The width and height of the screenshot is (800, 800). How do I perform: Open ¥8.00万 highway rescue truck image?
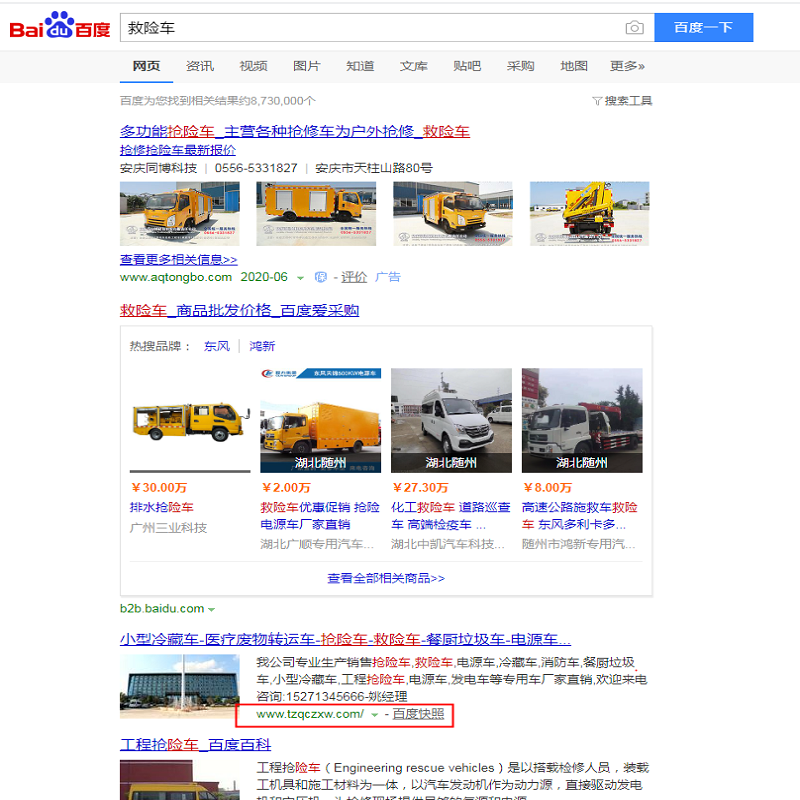pos(582,421)
